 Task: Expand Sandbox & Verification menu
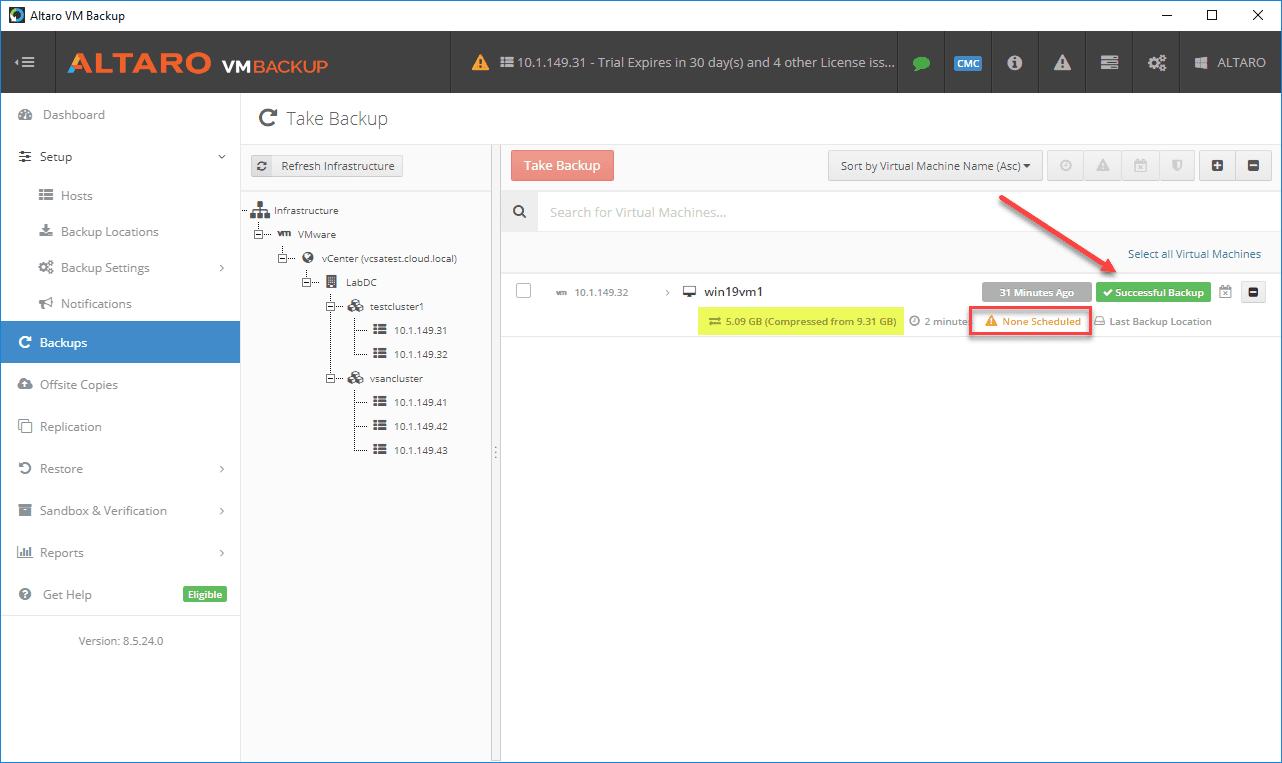222,511
